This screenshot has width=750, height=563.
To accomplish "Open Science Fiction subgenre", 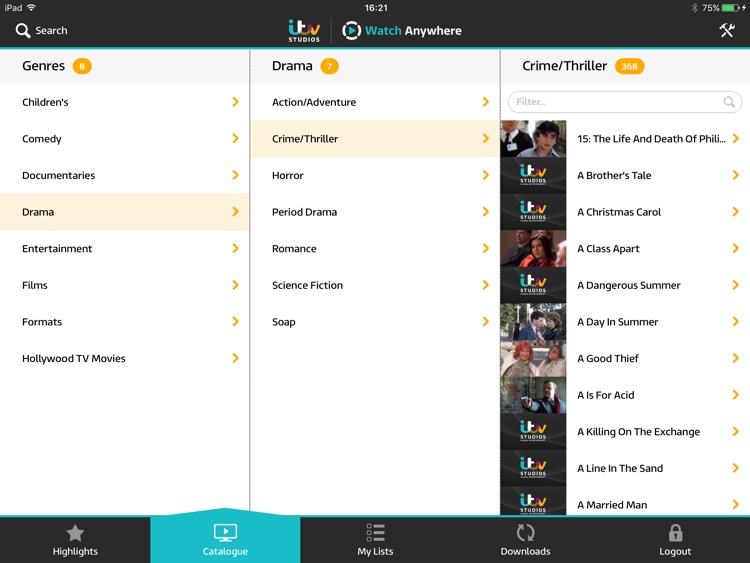I will click(x=375, y=285).
